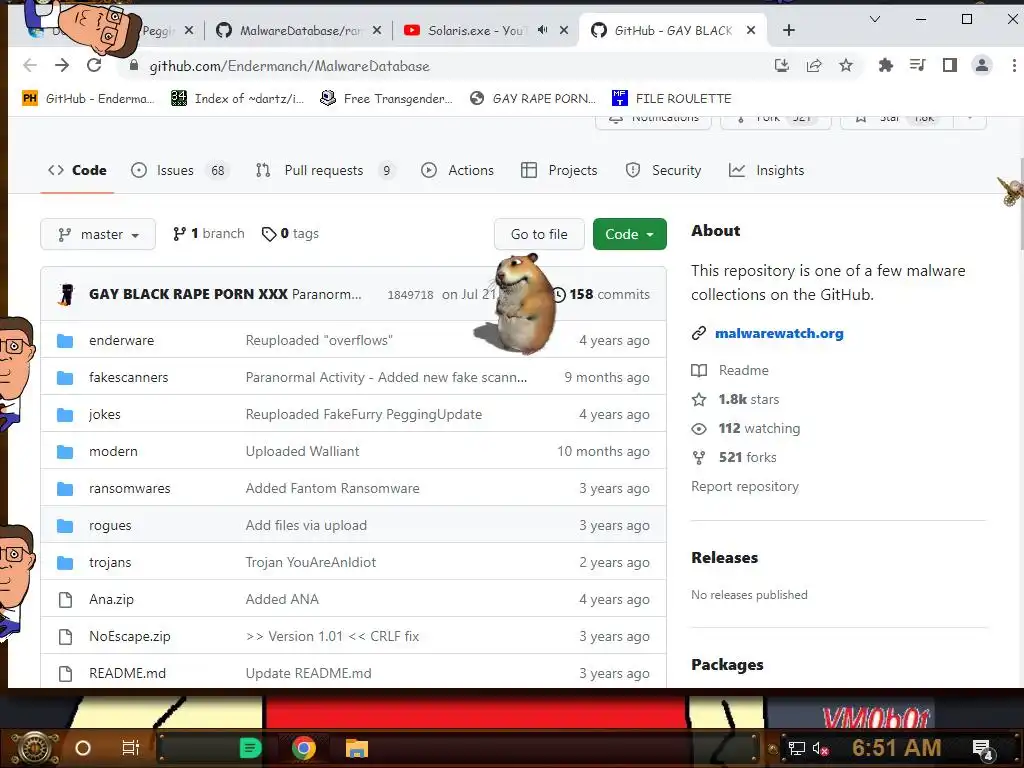Screen dimensions: 1024x768
Task: View the 521 forks link
Action: coord(734,457)
